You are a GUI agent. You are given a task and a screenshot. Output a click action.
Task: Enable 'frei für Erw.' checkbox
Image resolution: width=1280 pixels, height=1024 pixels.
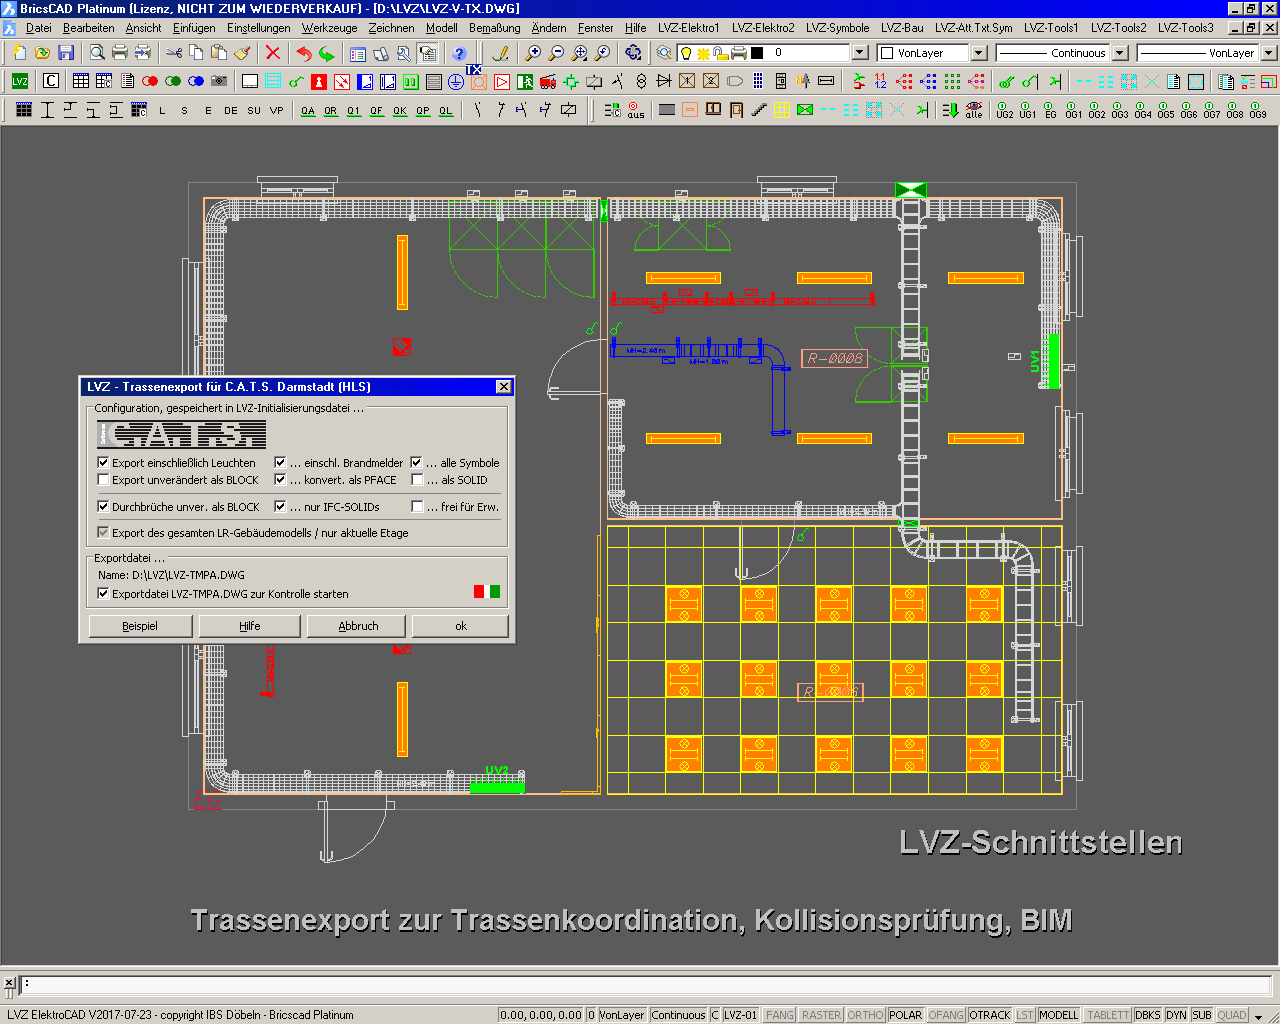click(x=417, y=507)
